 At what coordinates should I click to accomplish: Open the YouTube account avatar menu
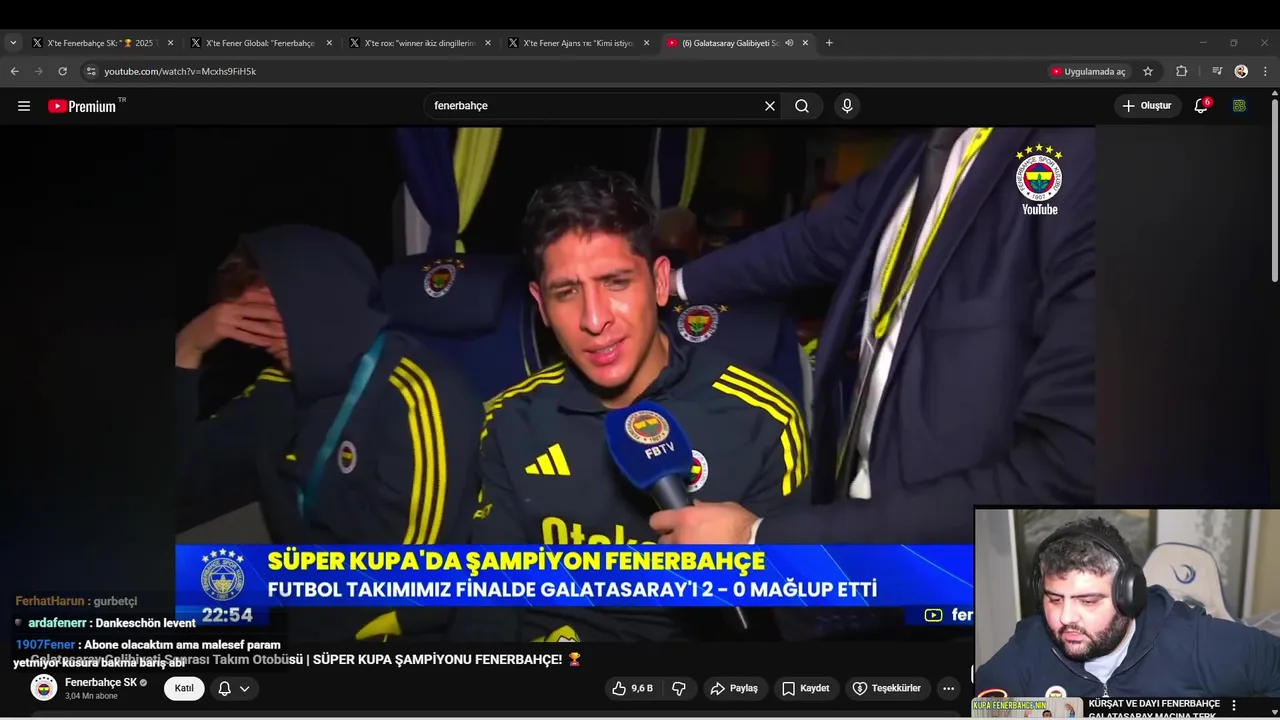(x=1239, y=106)
